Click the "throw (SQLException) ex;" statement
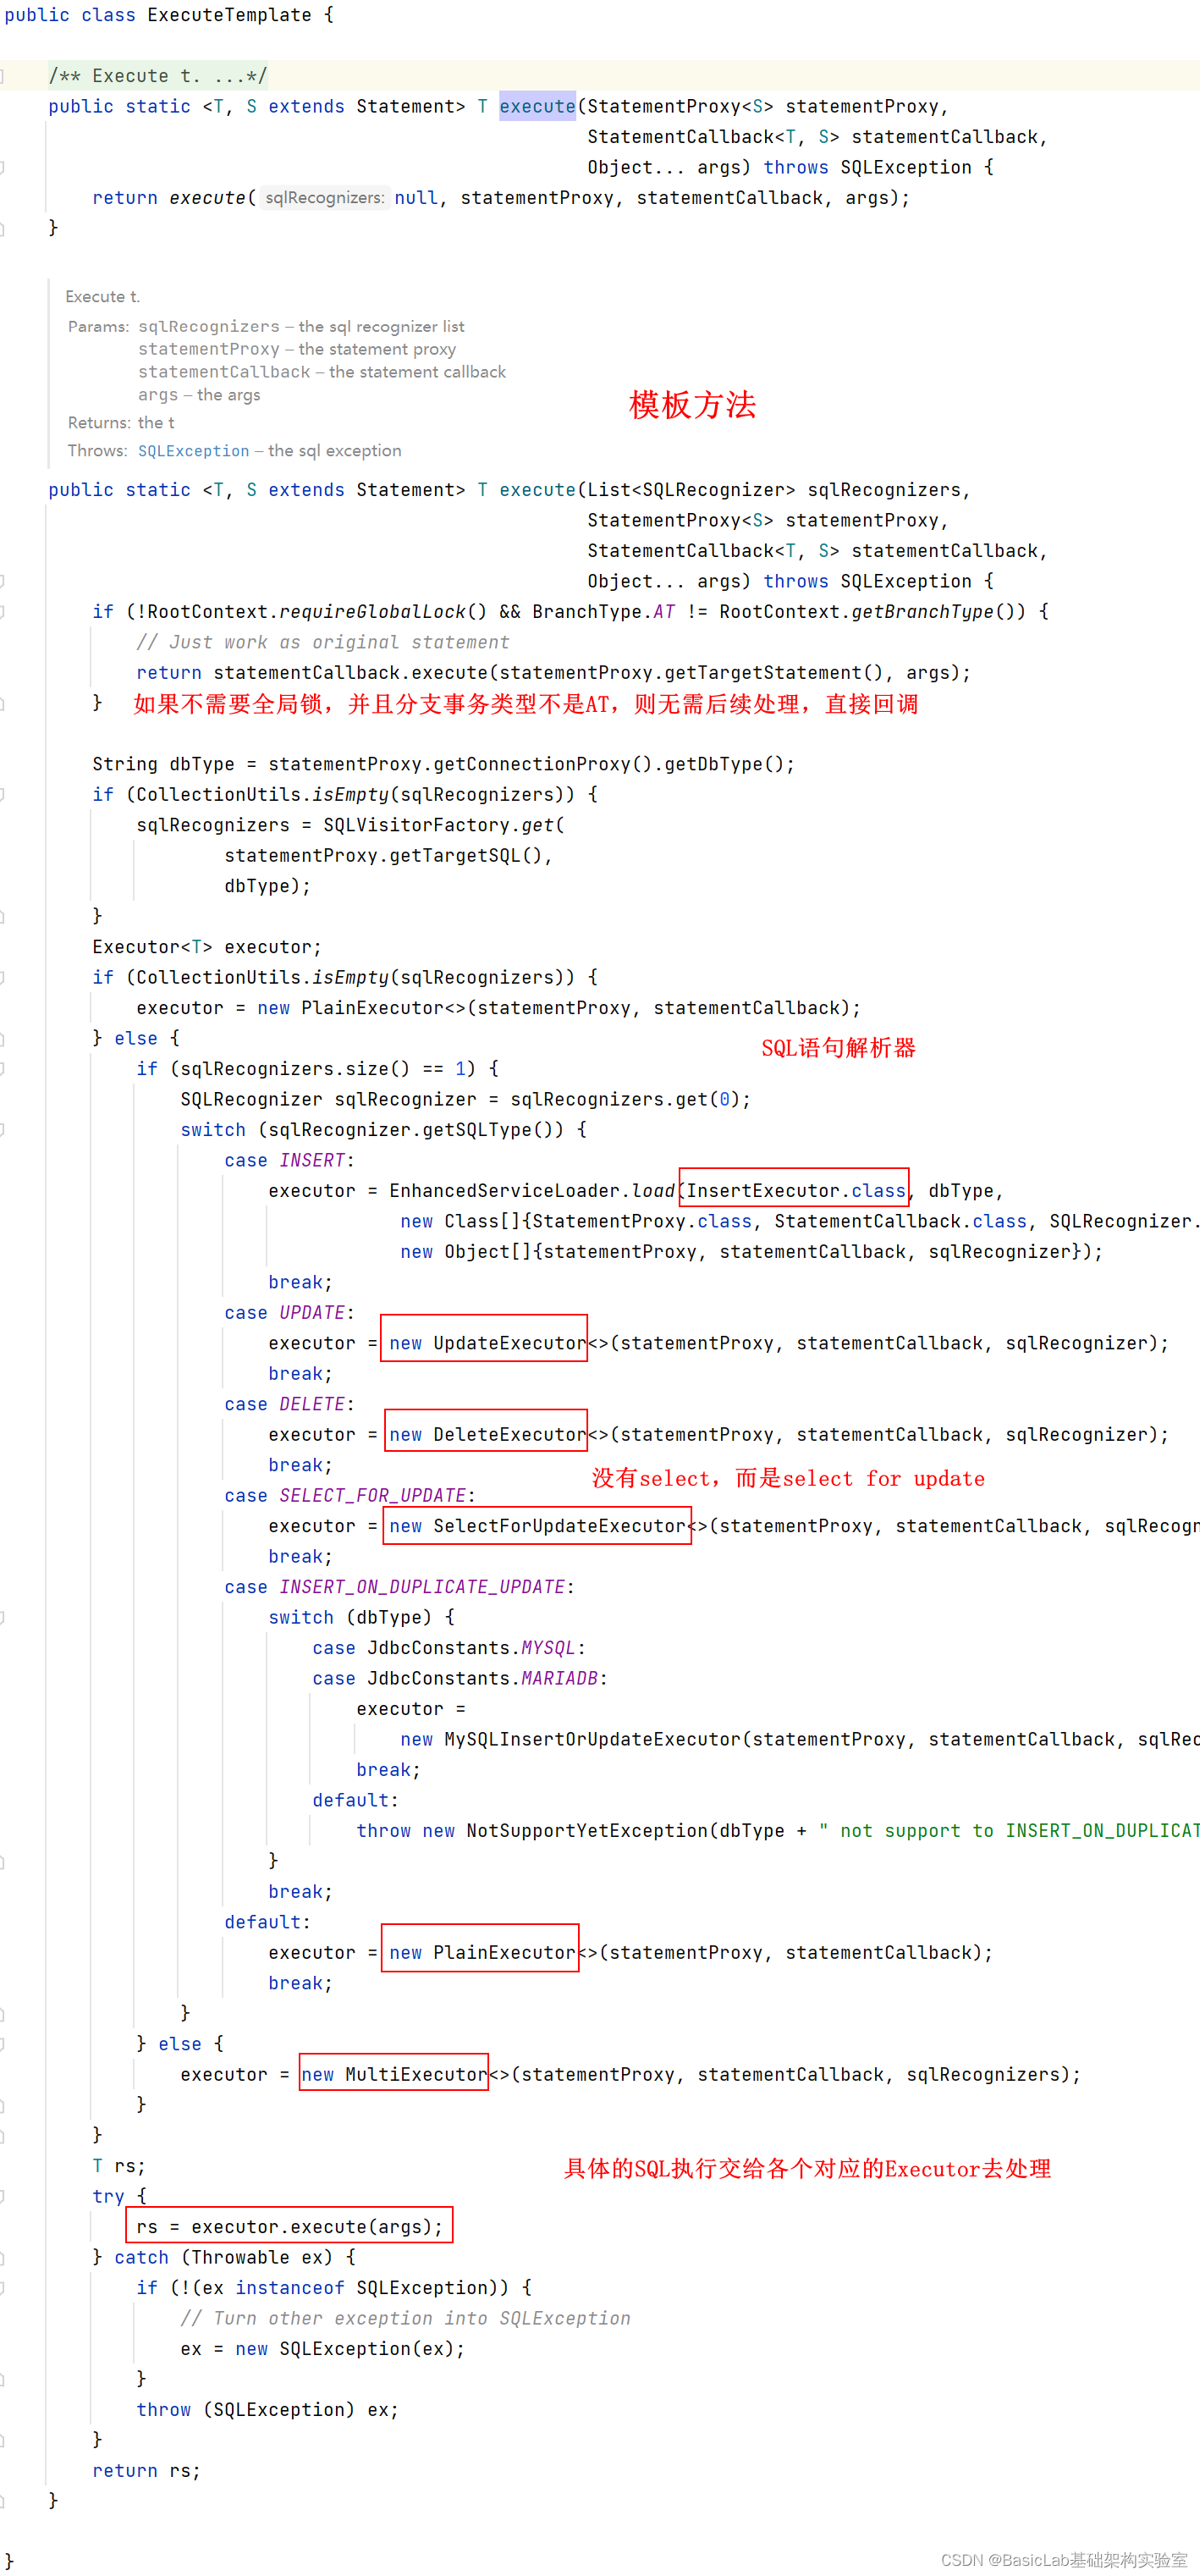 (267, 2410)
